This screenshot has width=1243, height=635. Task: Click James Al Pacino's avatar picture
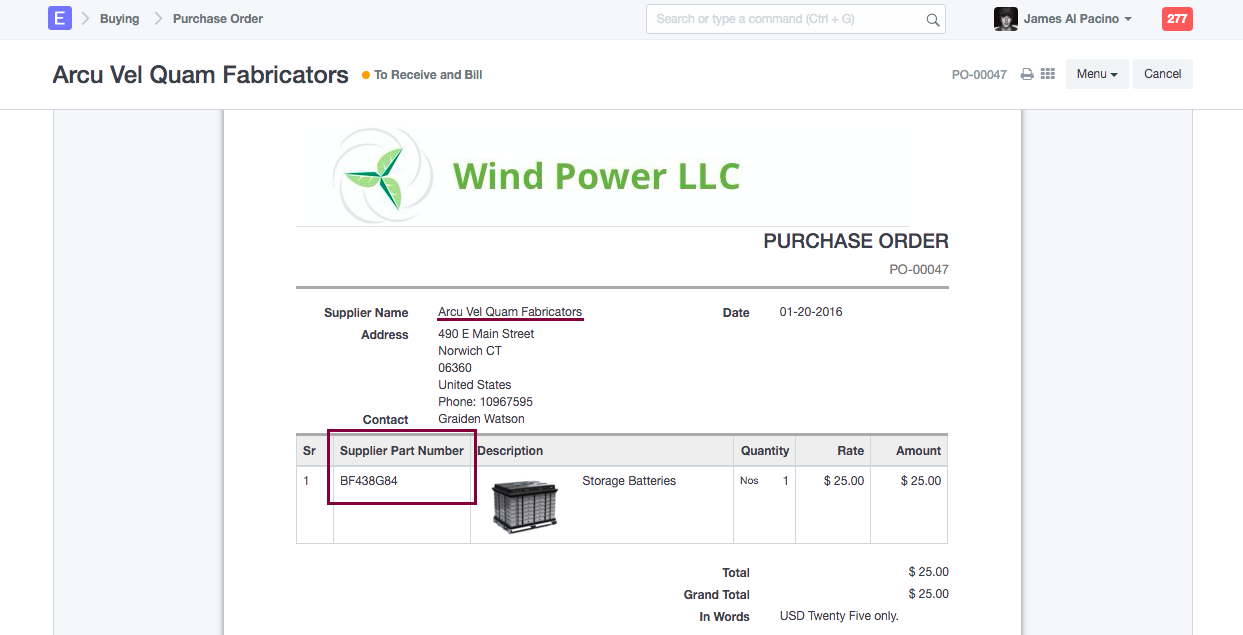pos(1005,19)
